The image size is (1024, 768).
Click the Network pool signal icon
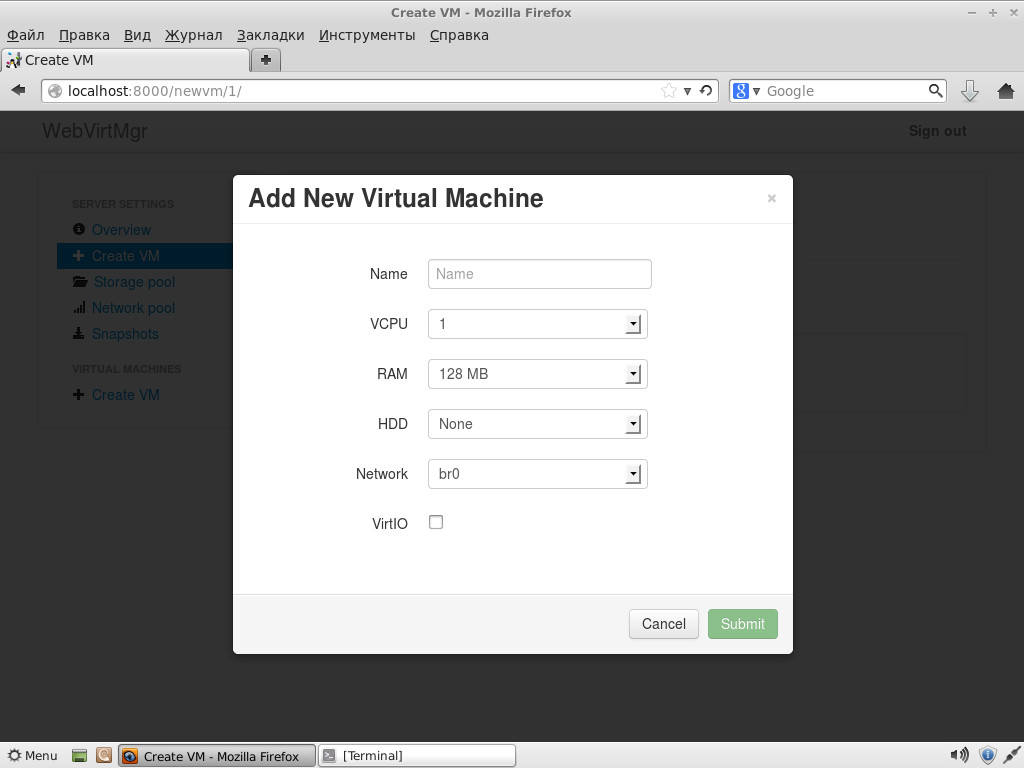(x=79, y=308)
